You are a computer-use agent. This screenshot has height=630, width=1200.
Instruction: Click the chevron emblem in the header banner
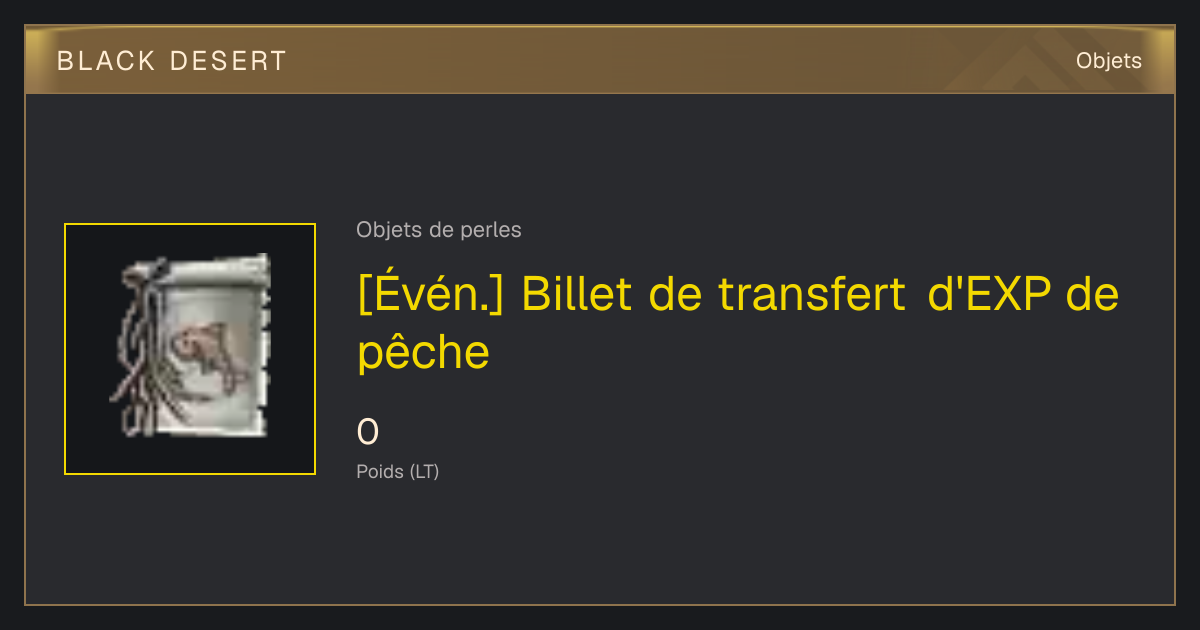(1010, 65)
